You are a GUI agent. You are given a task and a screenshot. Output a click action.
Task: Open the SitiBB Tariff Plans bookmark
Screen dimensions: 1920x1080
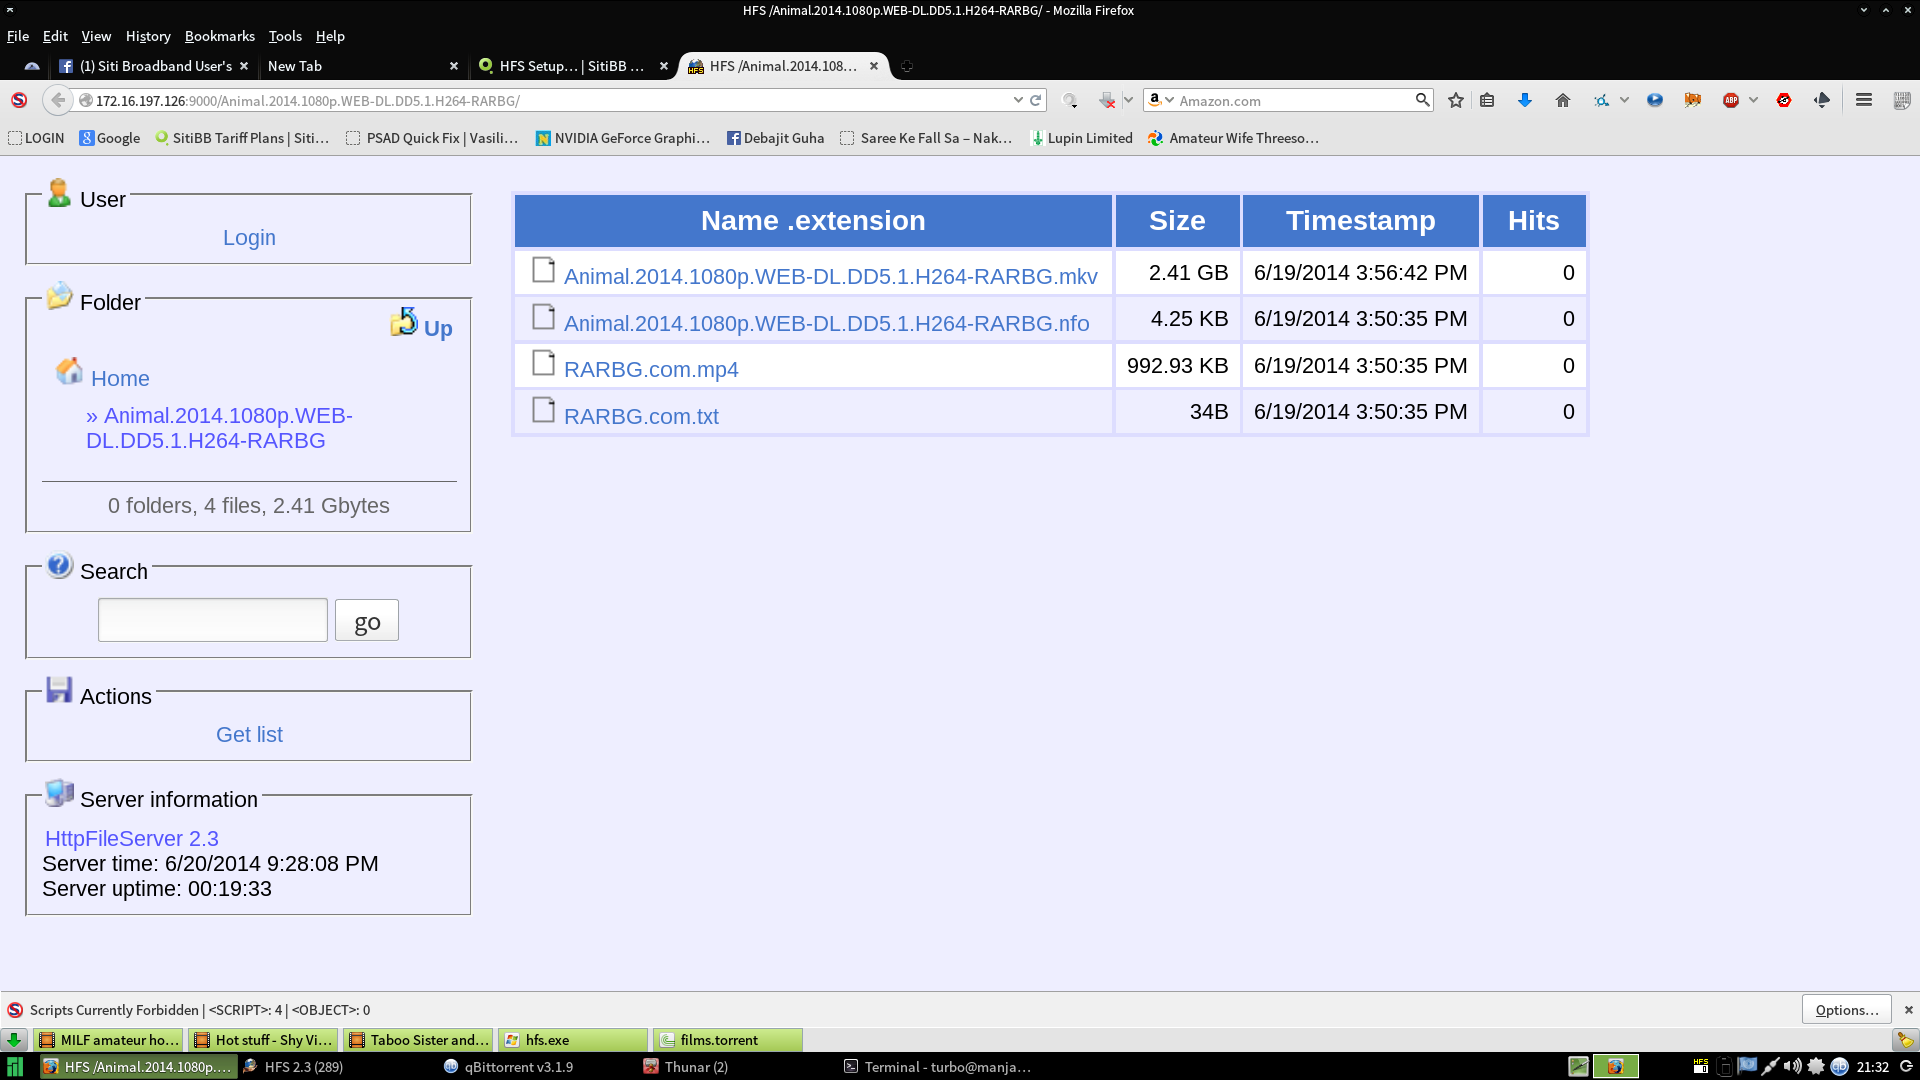243,138
